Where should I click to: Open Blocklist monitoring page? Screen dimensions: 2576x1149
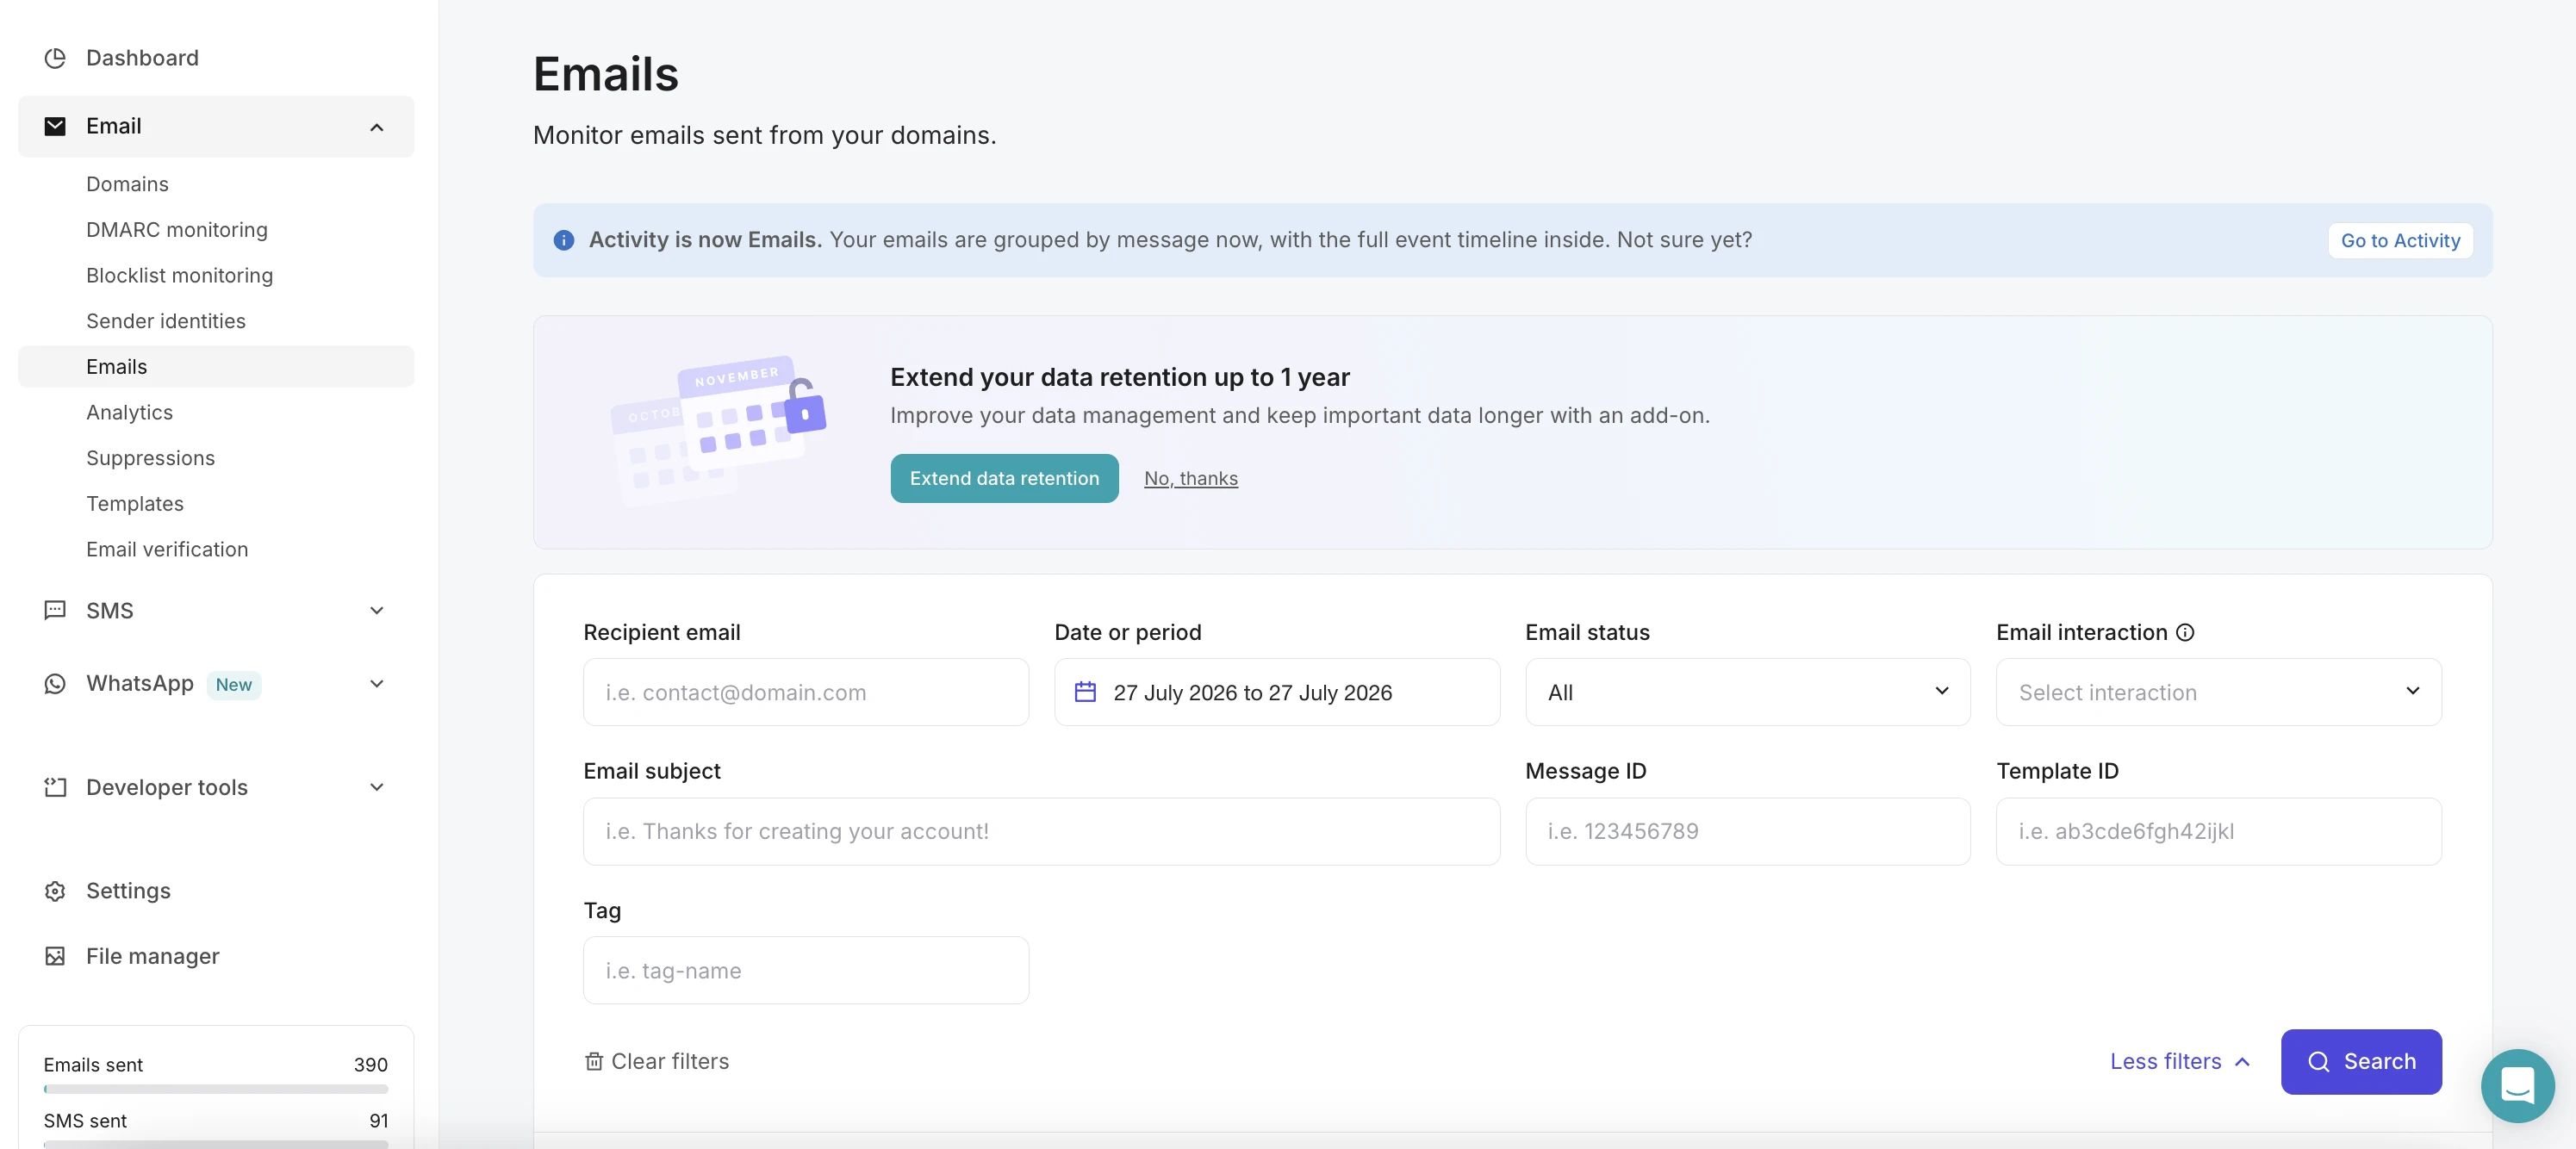pyautogui.click(x=179, y=275)
